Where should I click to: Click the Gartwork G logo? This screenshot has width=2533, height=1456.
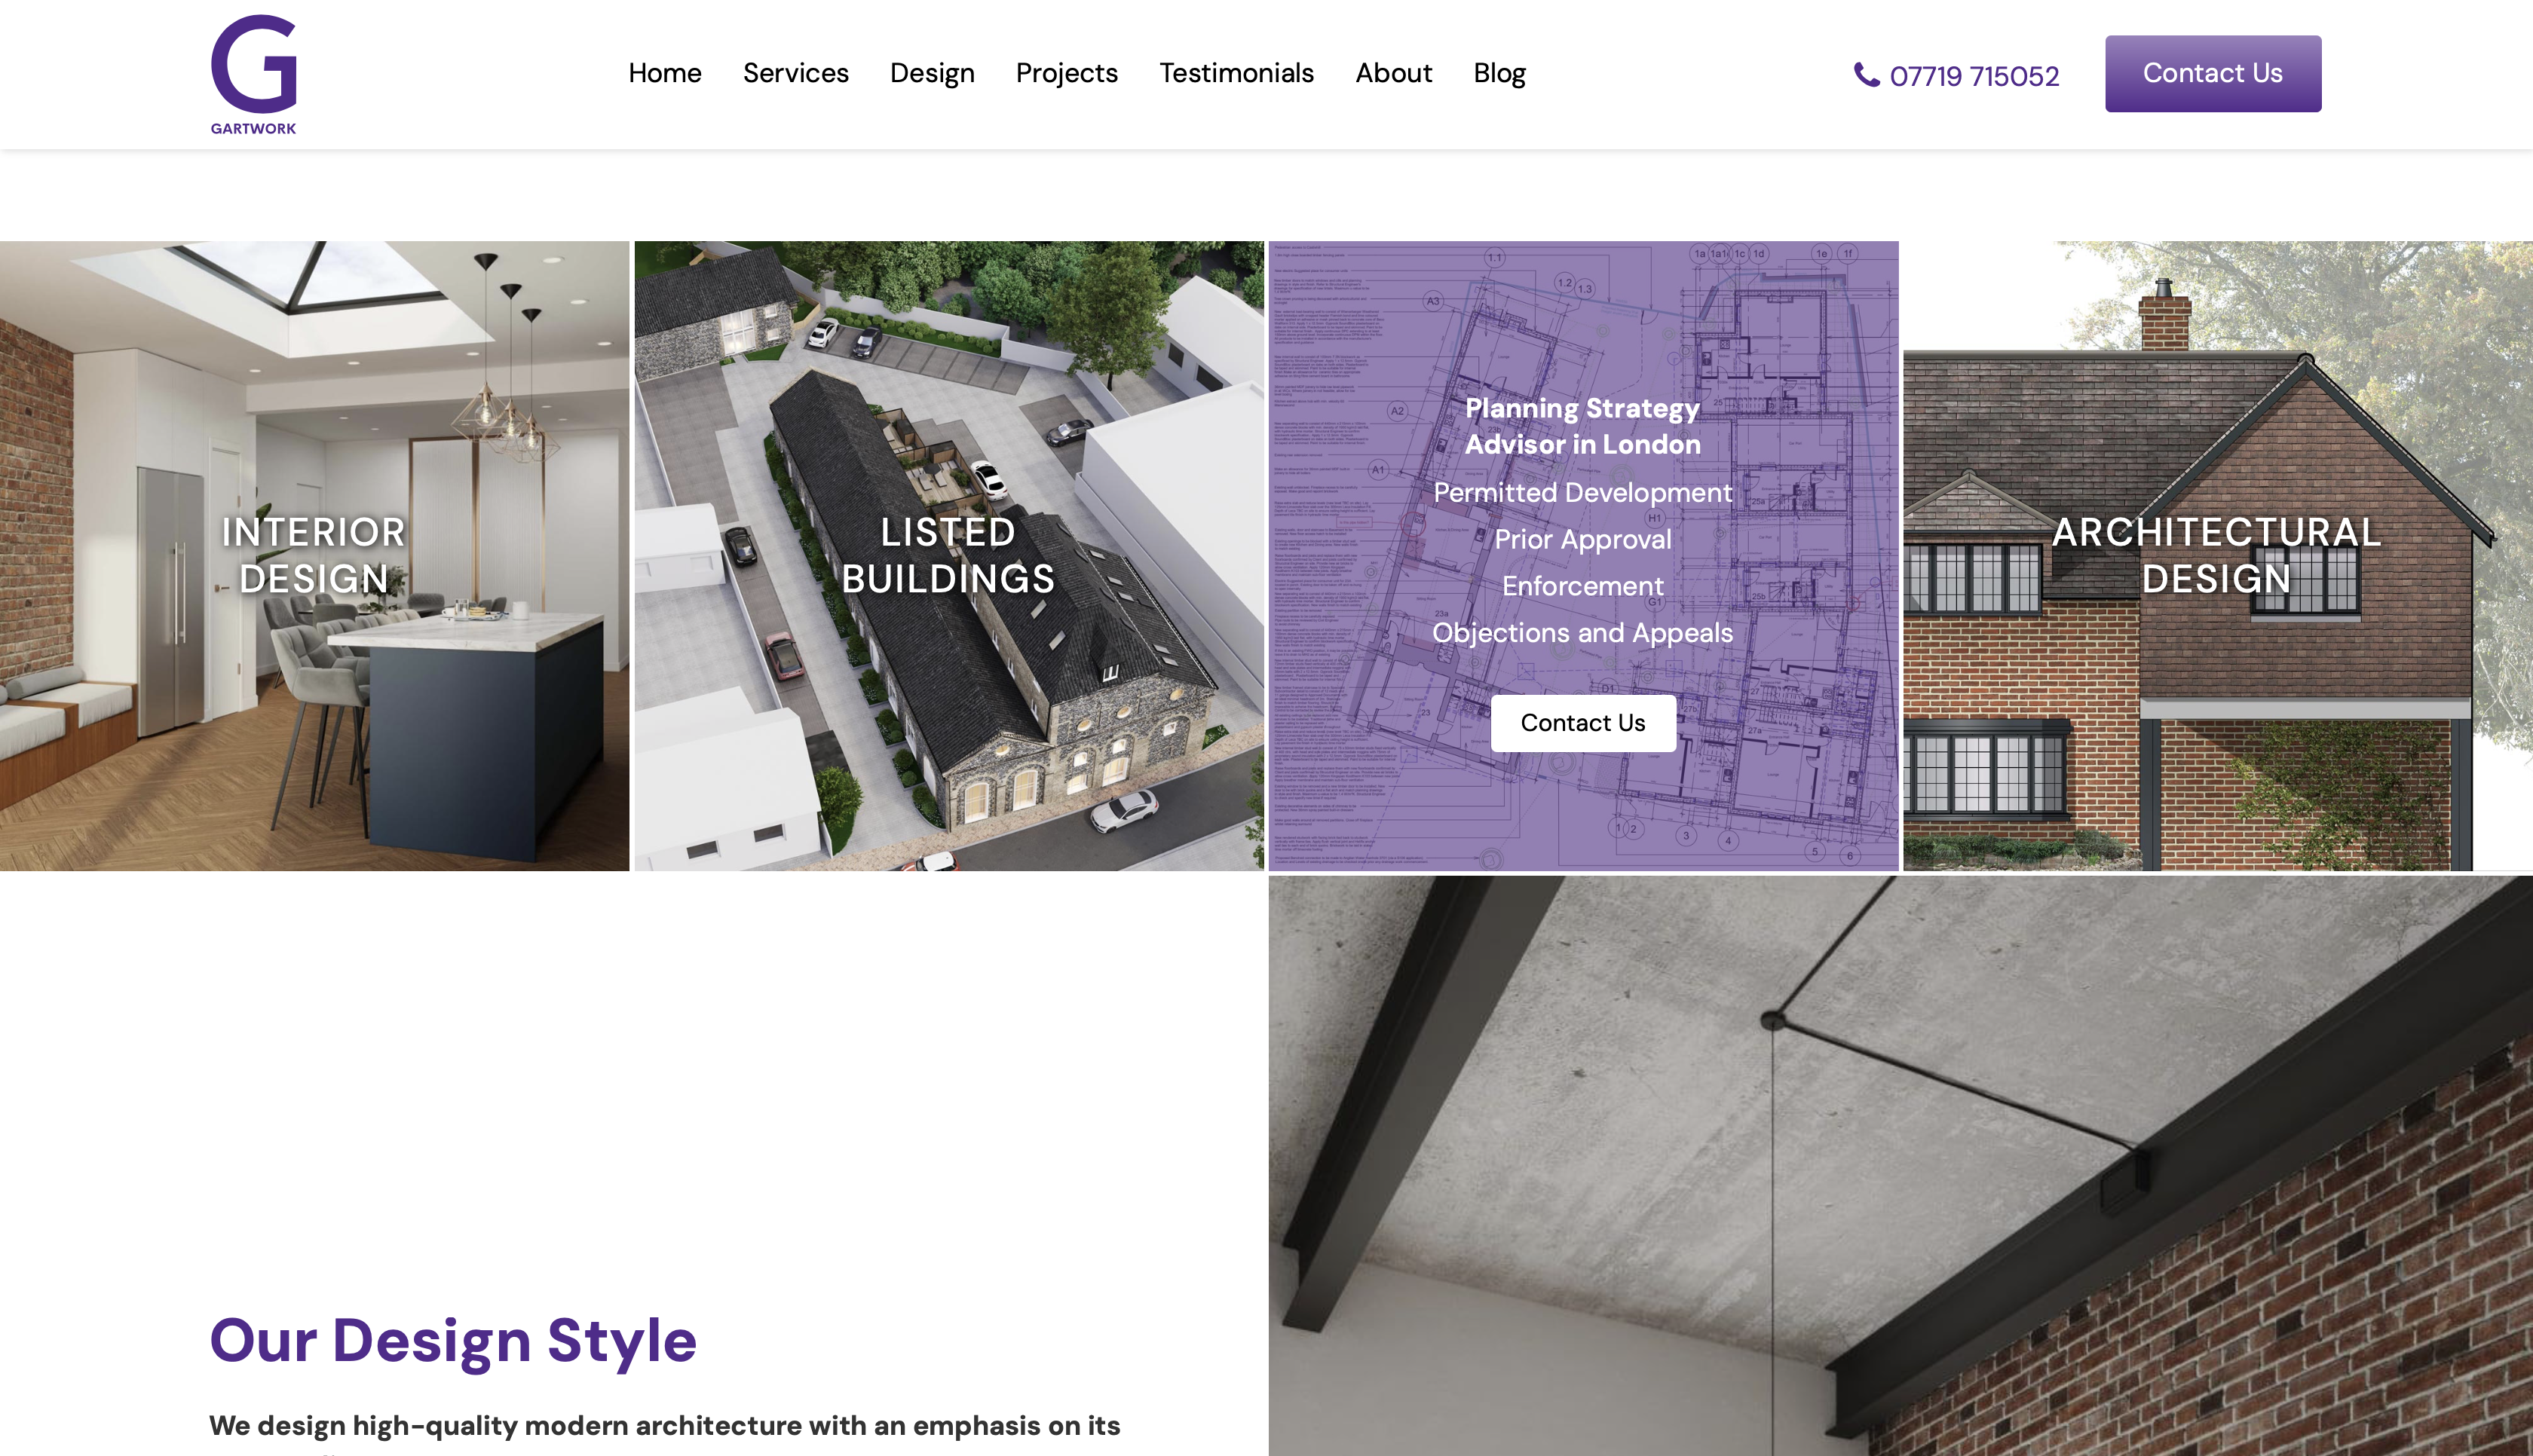254,74
